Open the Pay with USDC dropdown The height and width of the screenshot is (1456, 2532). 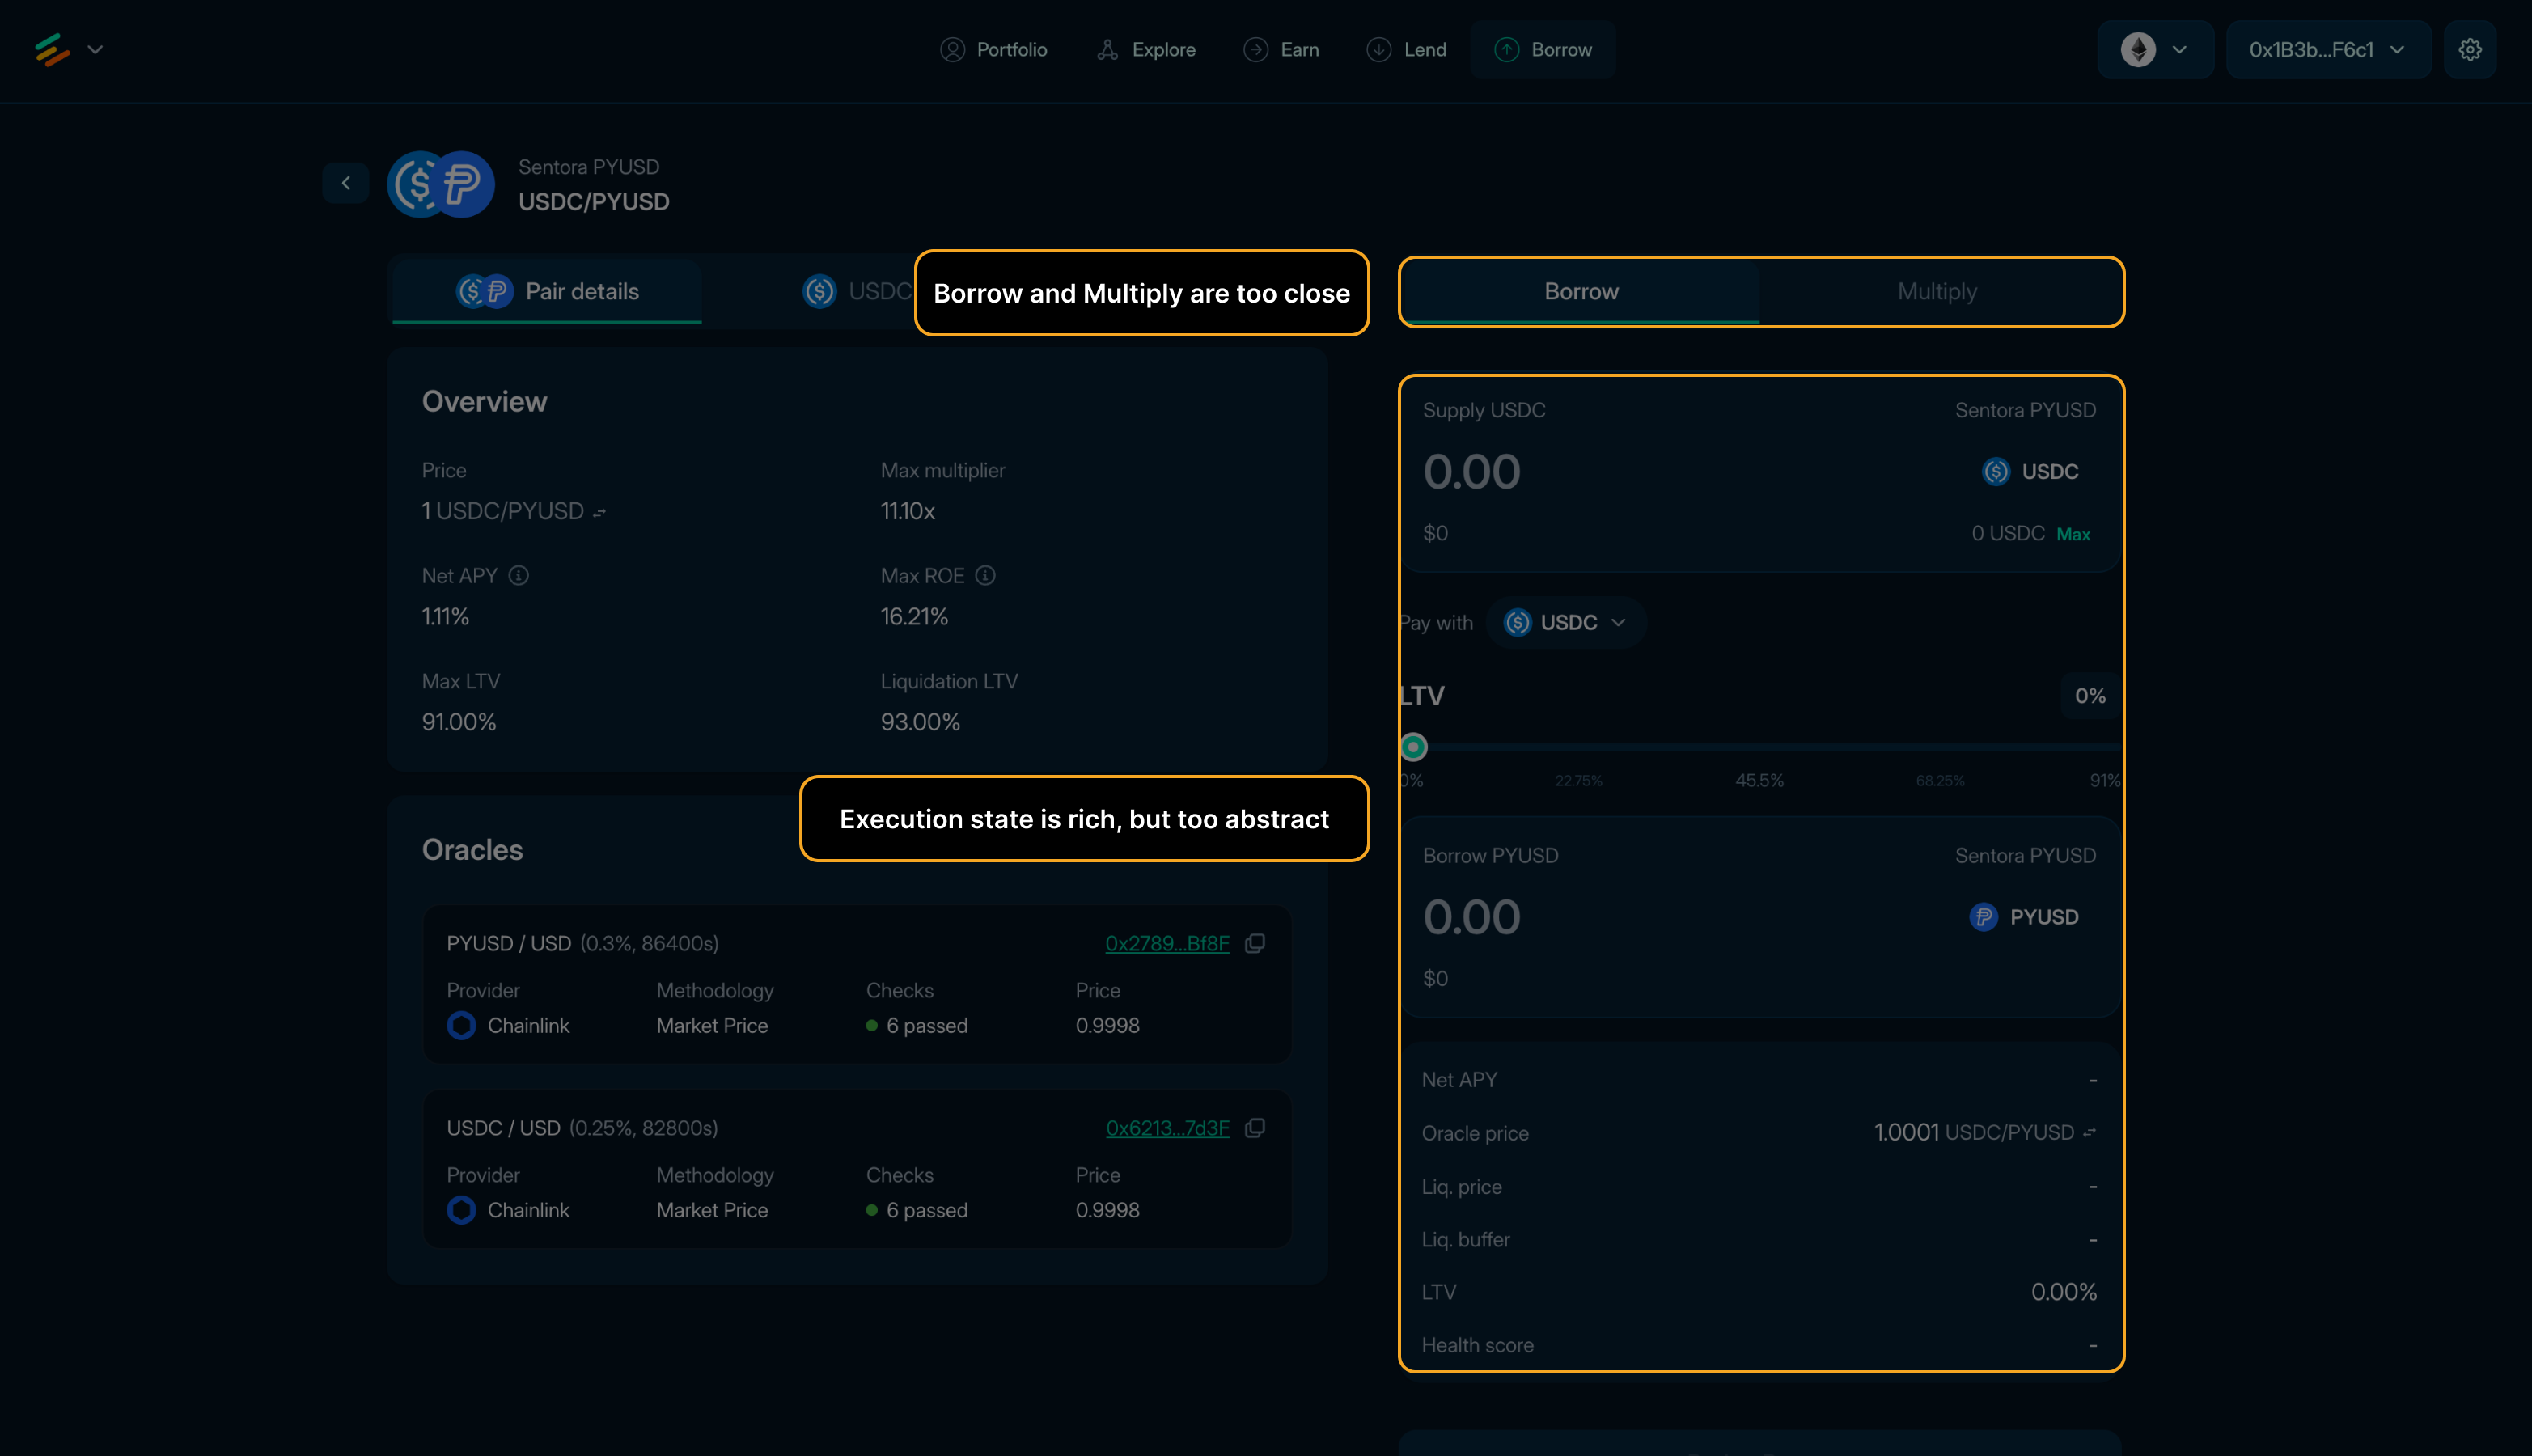tap(1565, 622)
